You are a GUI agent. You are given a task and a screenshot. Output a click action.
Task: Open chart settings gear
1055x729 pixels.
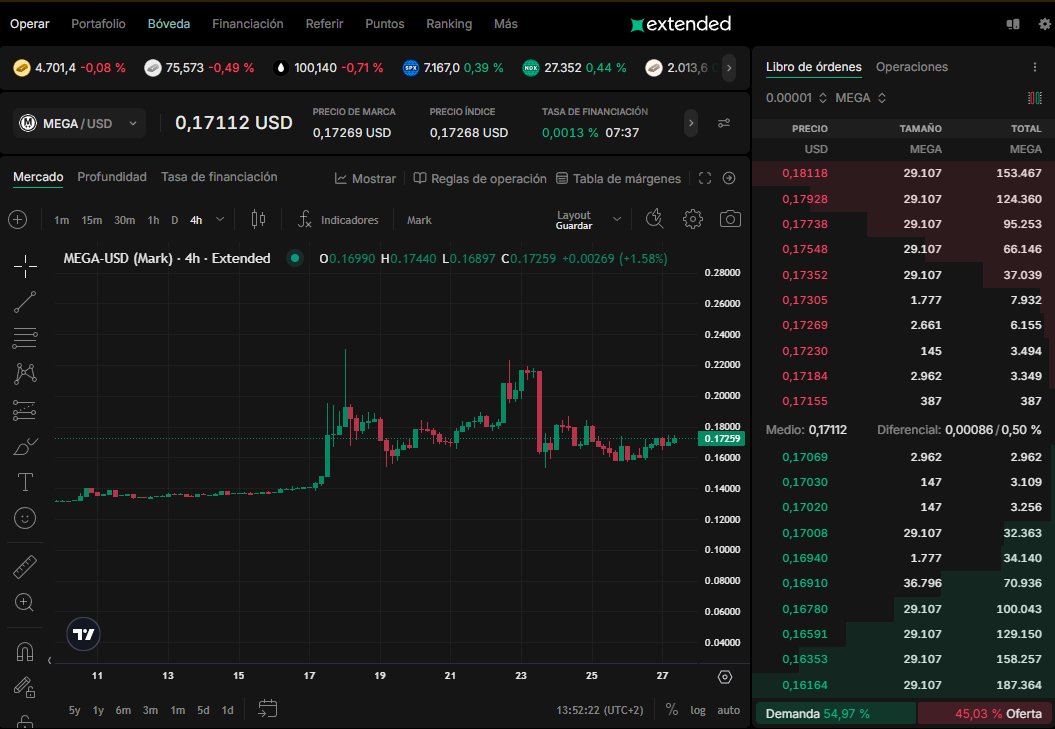pyautogui.click(x=692, y=219)
